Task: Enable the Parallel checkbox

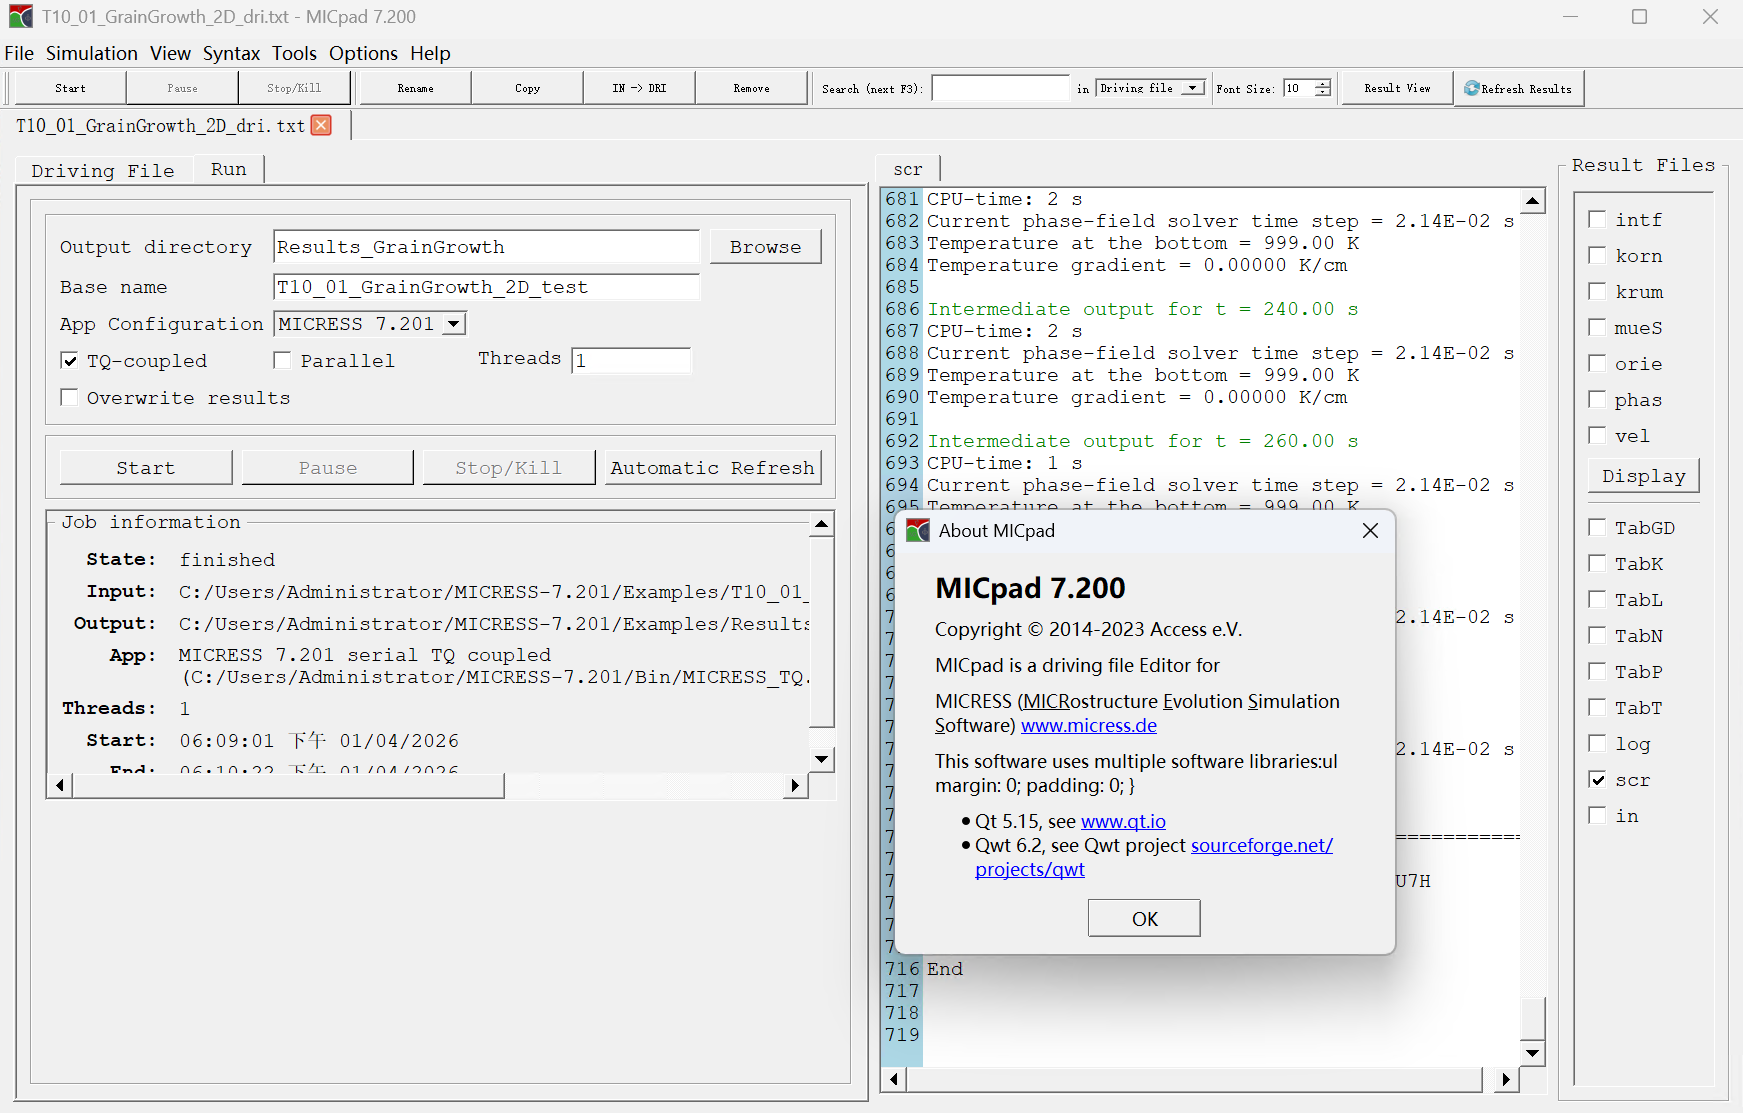Action: (x=283, y=361)
